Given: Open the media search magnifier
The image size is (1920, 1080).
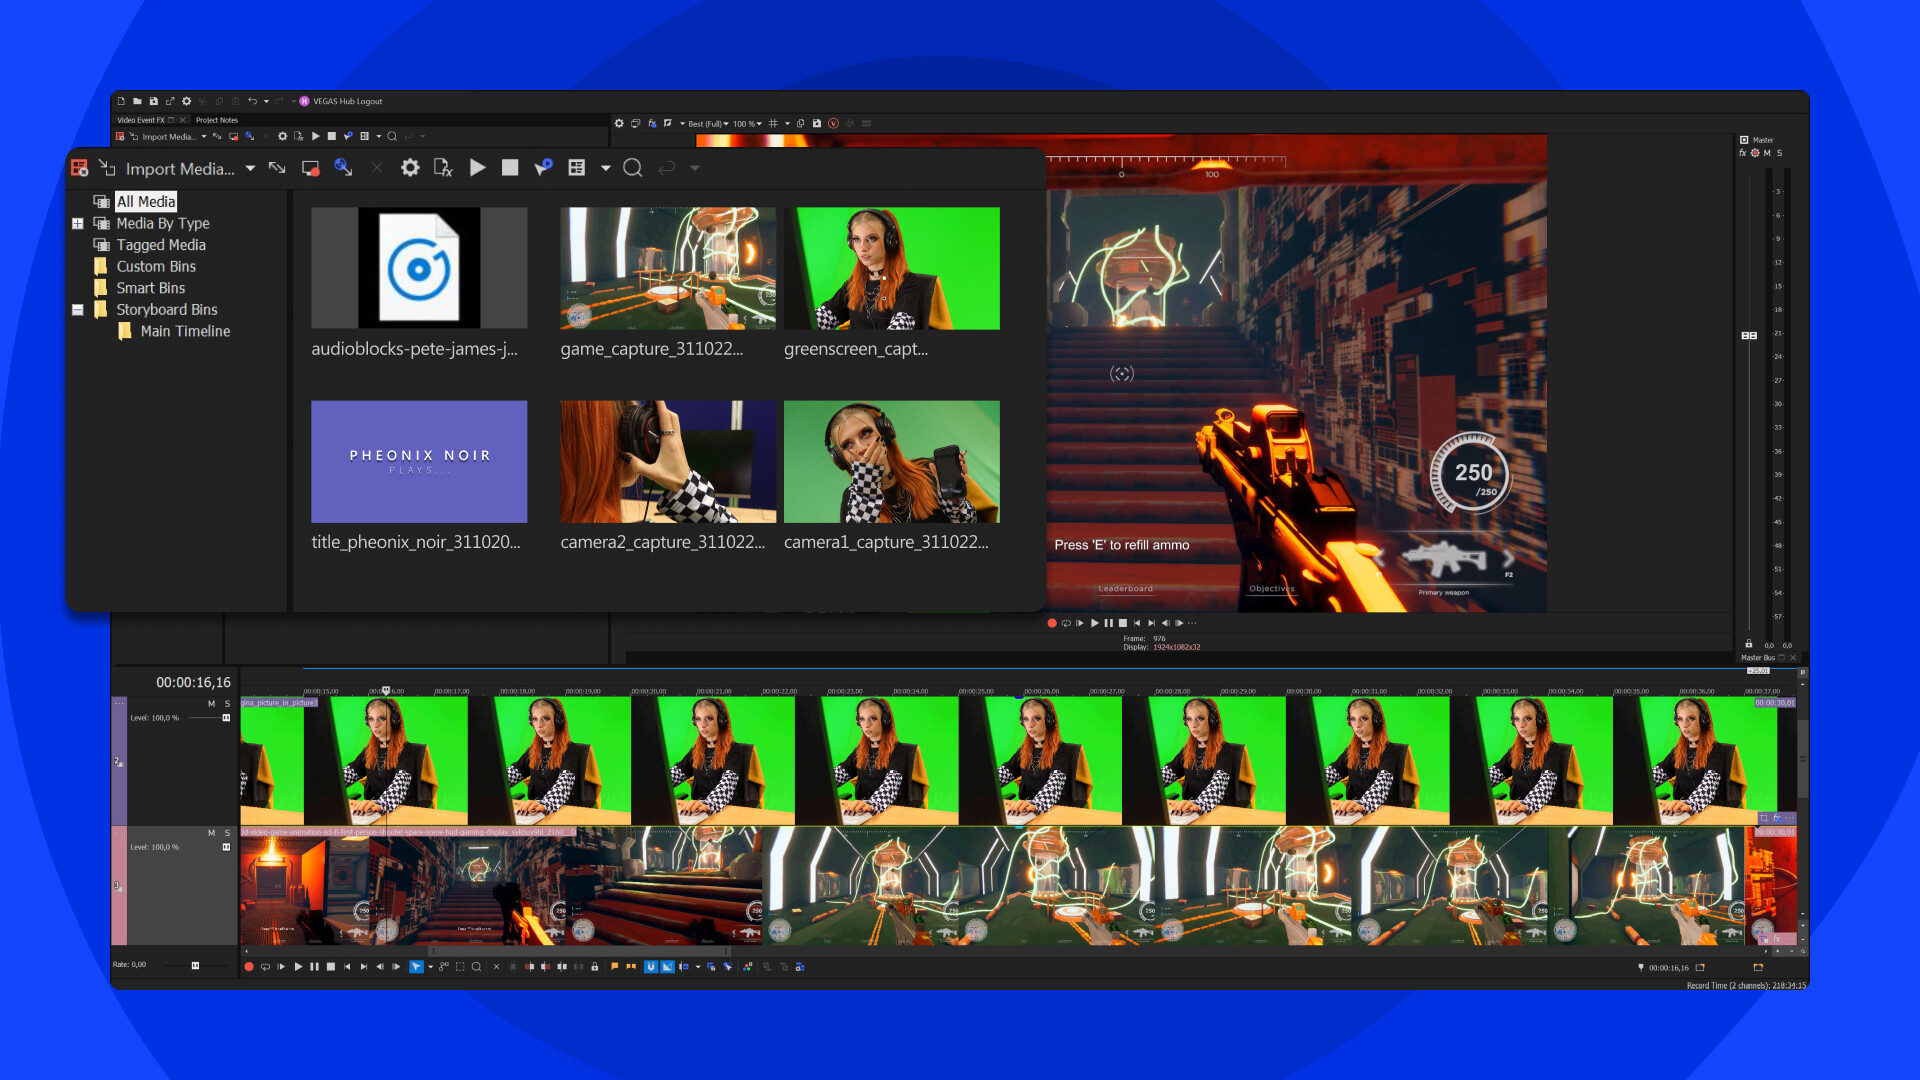Looking at the screenshot, I should pyautogui.click(x=632, y=168).
